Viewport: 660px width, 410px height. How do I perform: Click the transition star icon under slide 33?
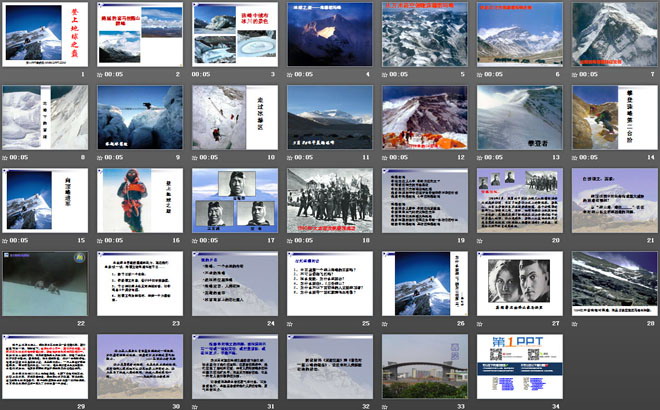click(385, 407)
